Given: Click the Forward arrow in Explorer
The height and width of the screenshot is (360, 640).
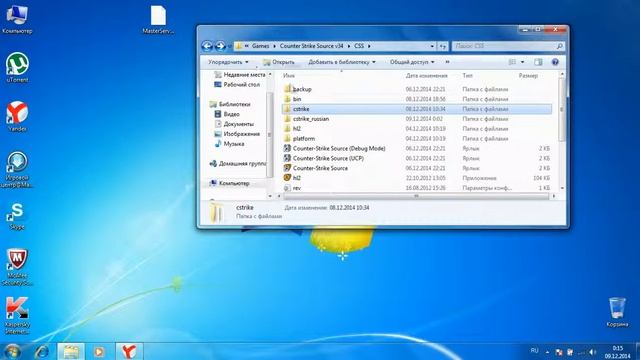Looking at the screenshot, I should point(220,46).
